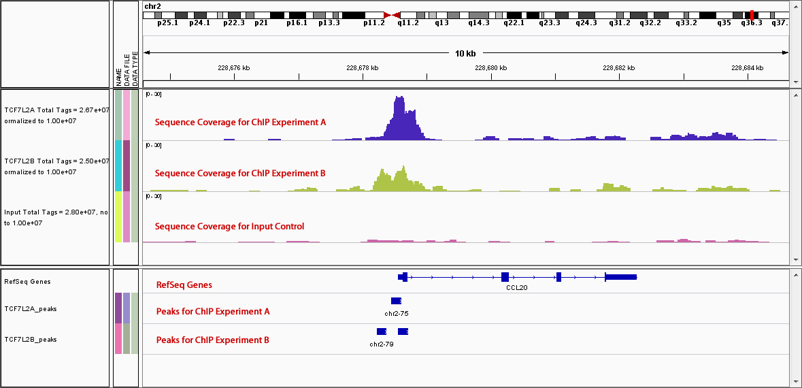Click the pink NAME attribute cell of TCF7L2B_peaks
Image resolution: width=802 pixels, height=388 pixels.
pyautogui.click(x=119, y=338)
